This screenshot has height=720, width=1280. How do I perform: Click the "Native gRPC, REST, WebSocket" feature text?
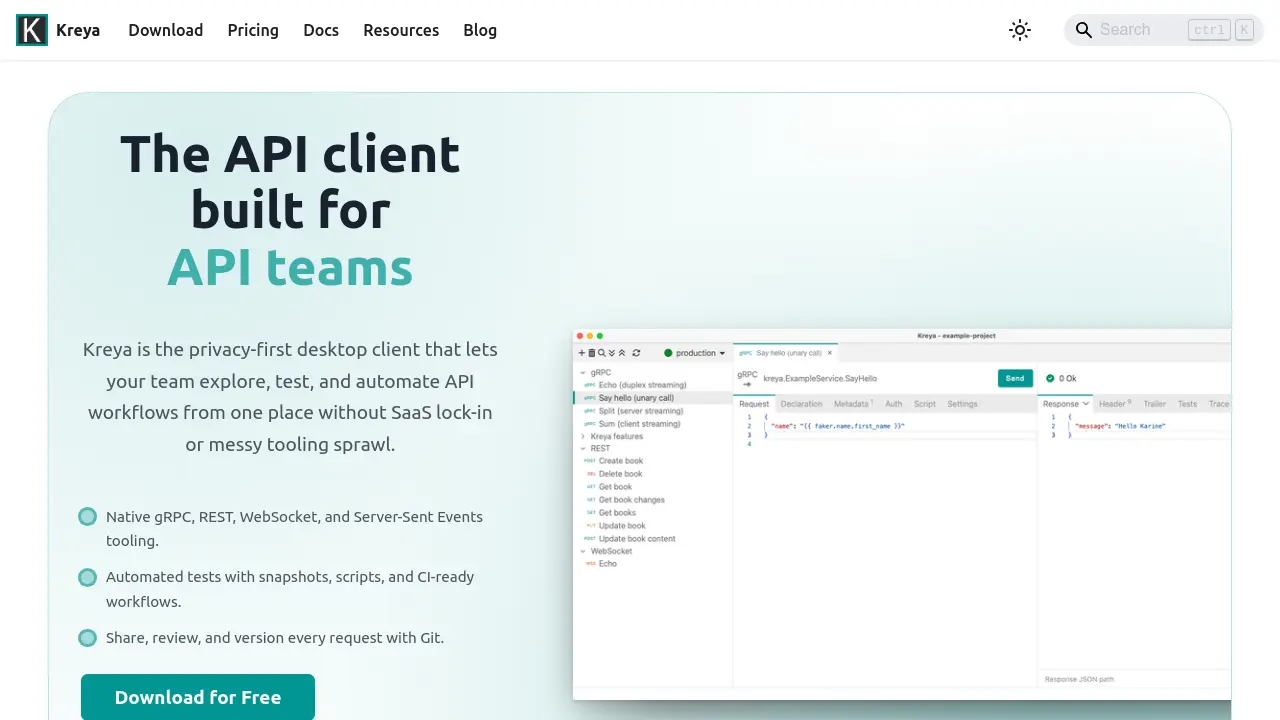[x=294, y=529]
